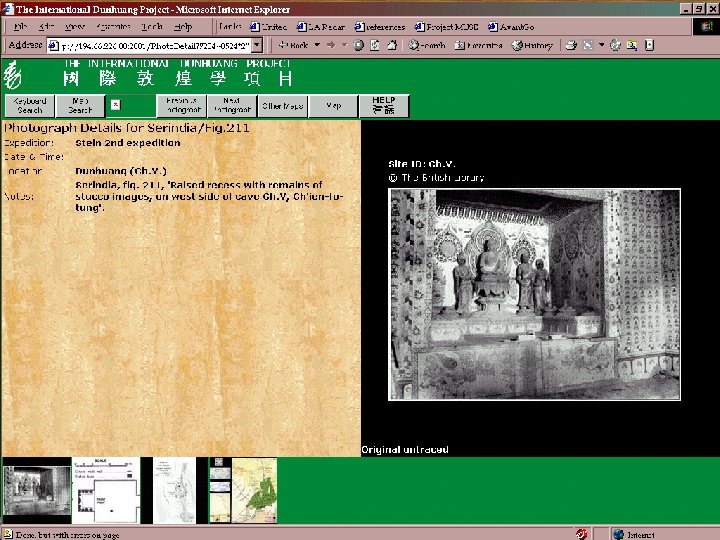Click the large cave recess photograph

tap(534, 294)
